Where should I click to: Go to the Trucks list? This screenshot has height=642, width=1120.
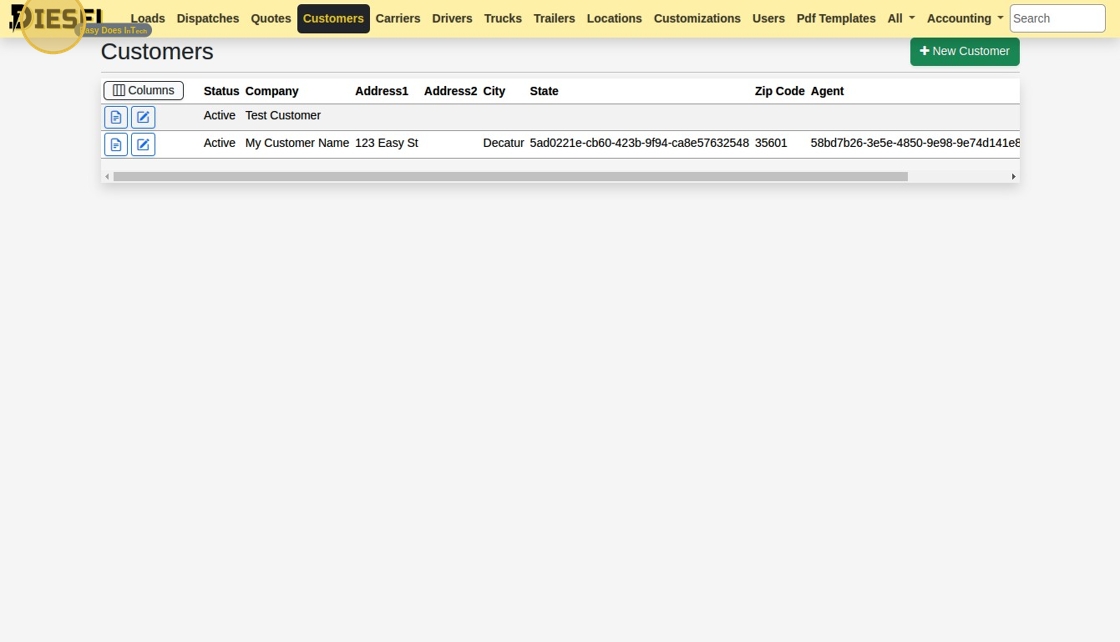(x=503, y=19)
